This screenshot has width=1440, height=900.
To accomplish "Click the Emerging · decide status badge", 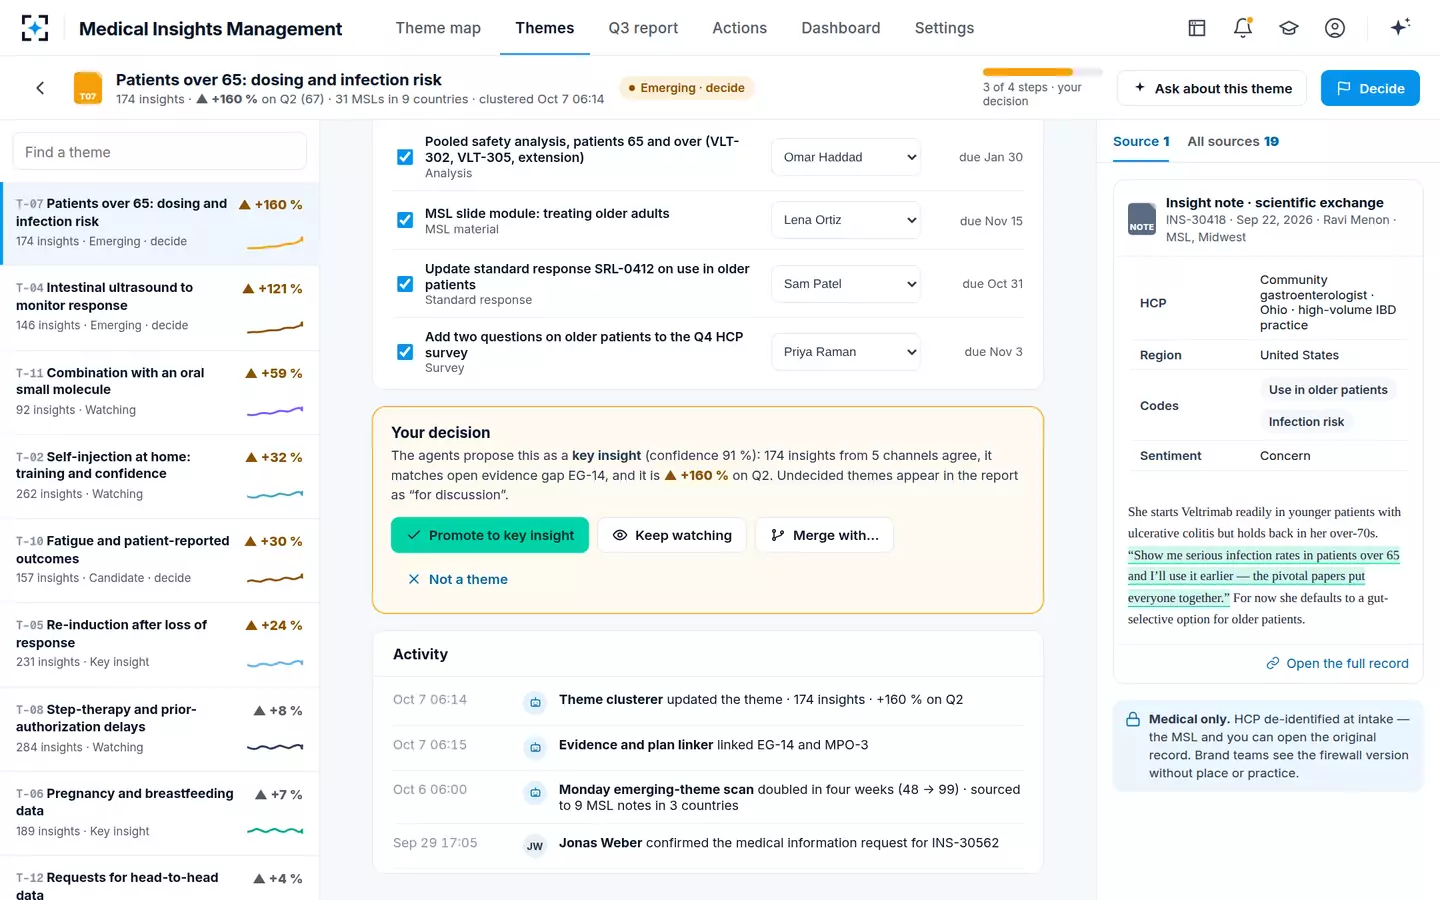I will 686,88.
